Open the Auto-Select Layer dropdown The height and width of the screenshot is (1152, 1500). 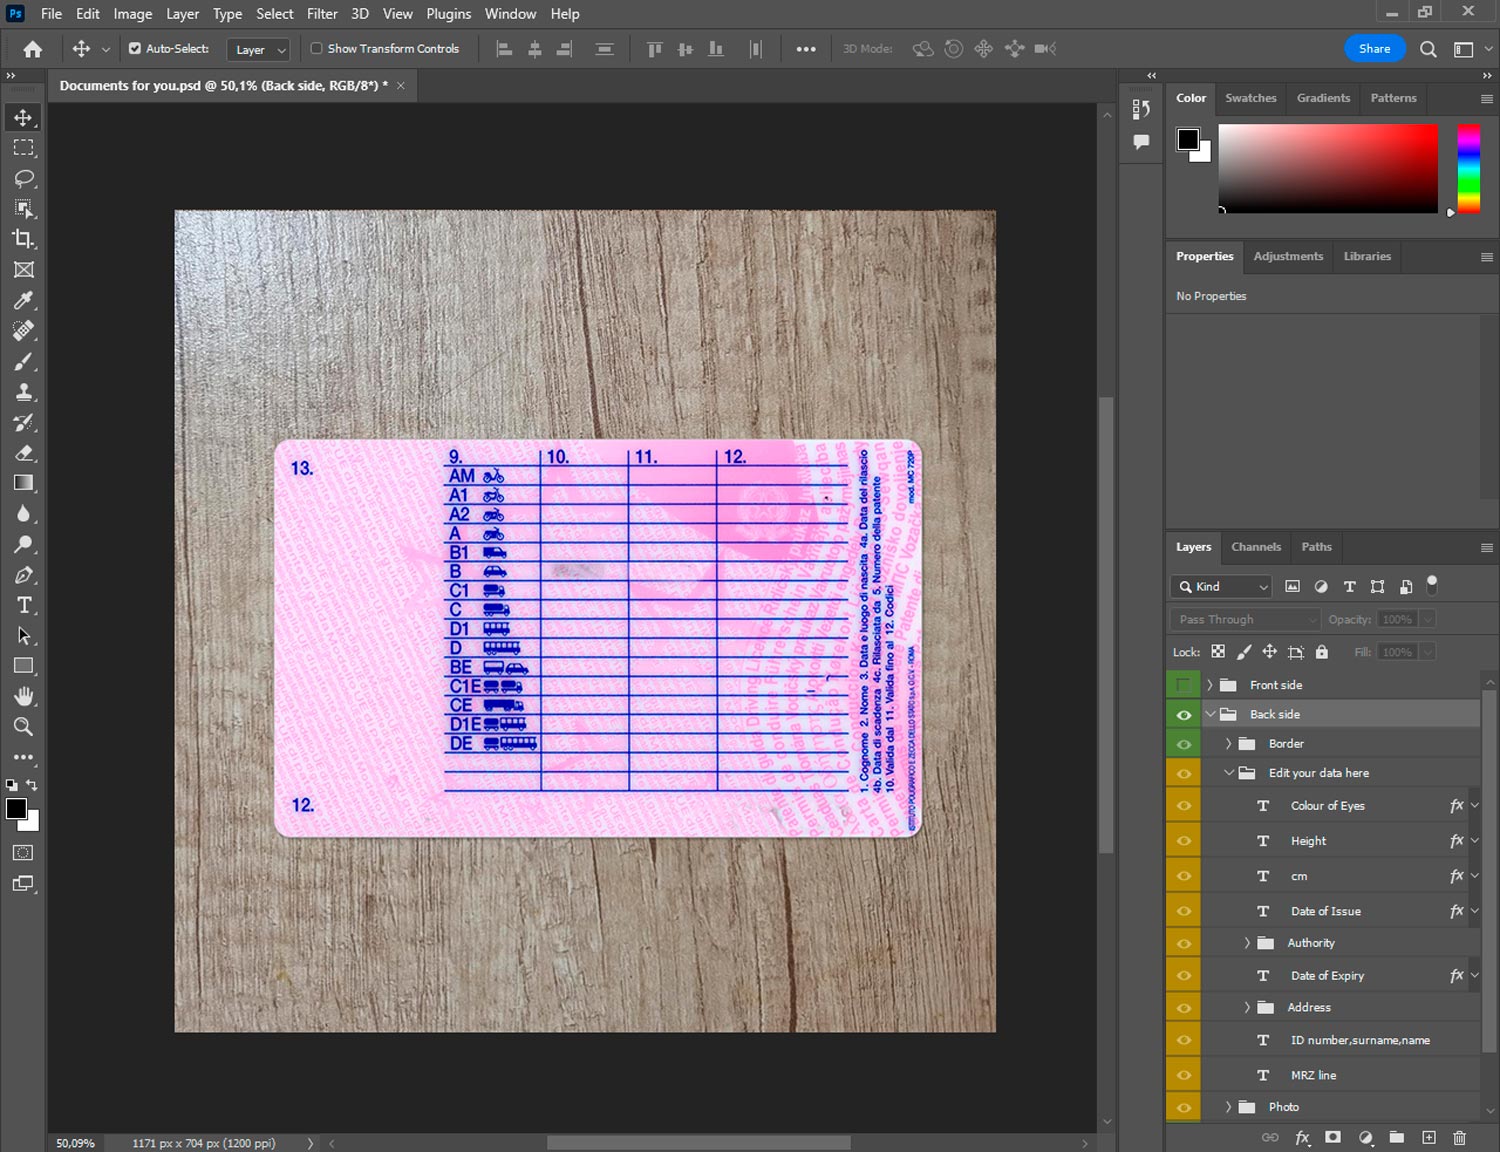pos(259,49)
